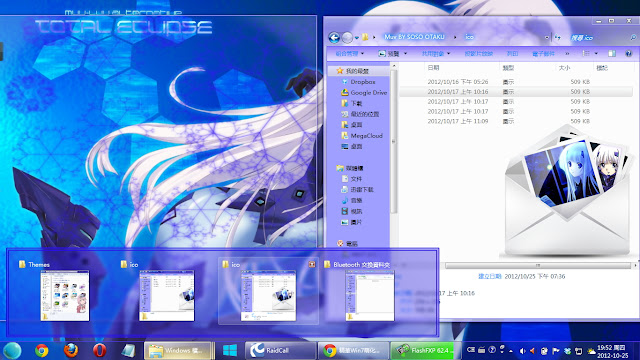This screenshot has width=640, height=360.
Task: Click the envelope preview image
Action: point(568,190)
